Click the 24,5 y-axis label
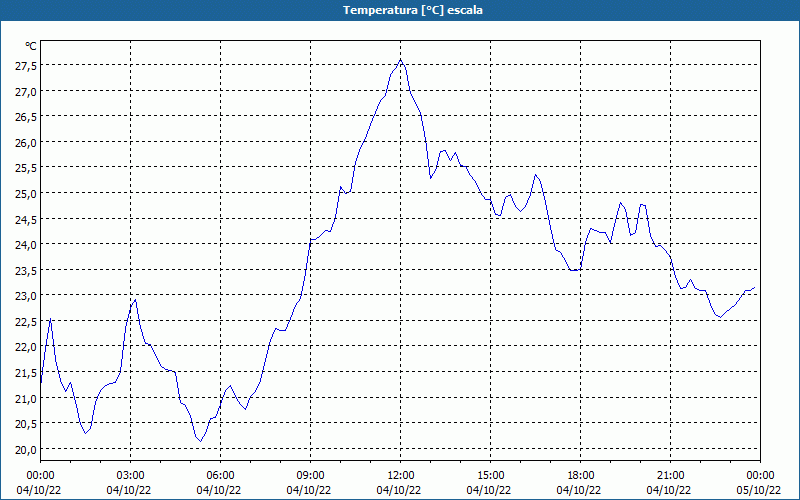 click(x=26, y=220)
